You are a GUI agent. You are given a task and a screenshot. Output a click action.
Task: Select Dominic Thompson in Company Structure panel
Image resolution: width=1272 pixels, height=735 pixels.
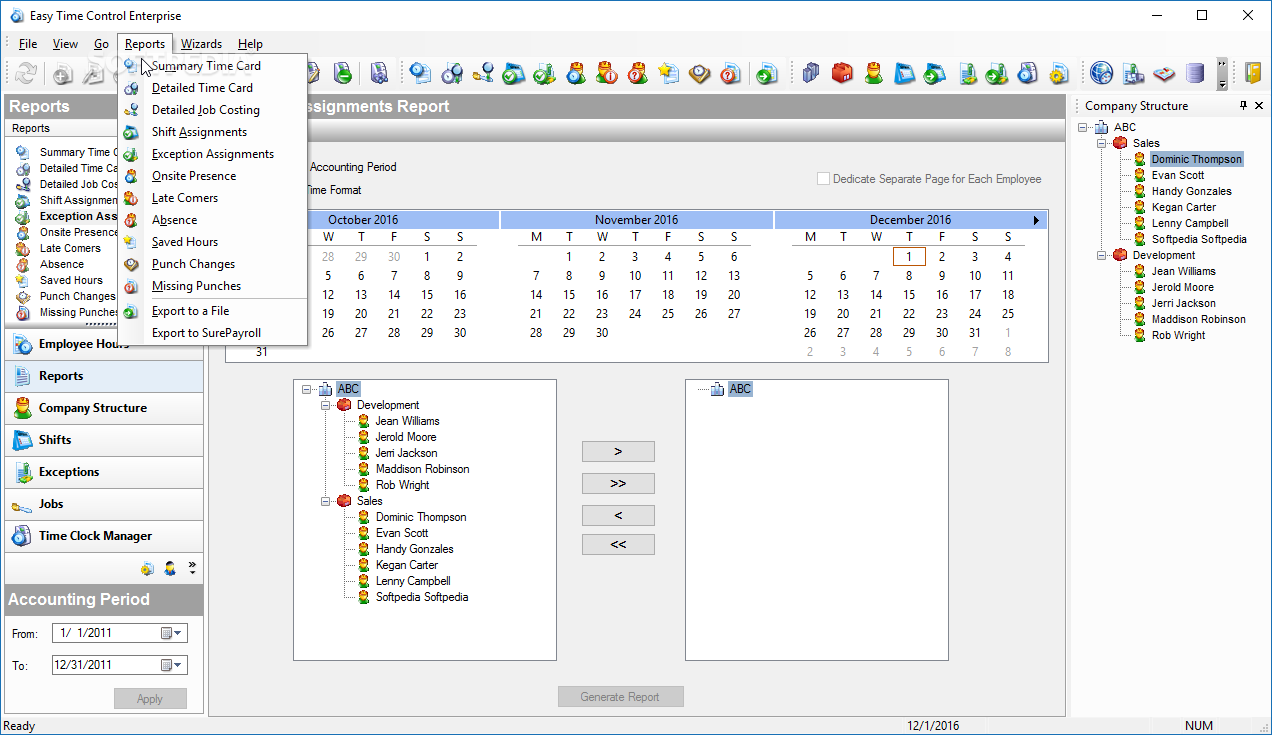coord(1196,159)
